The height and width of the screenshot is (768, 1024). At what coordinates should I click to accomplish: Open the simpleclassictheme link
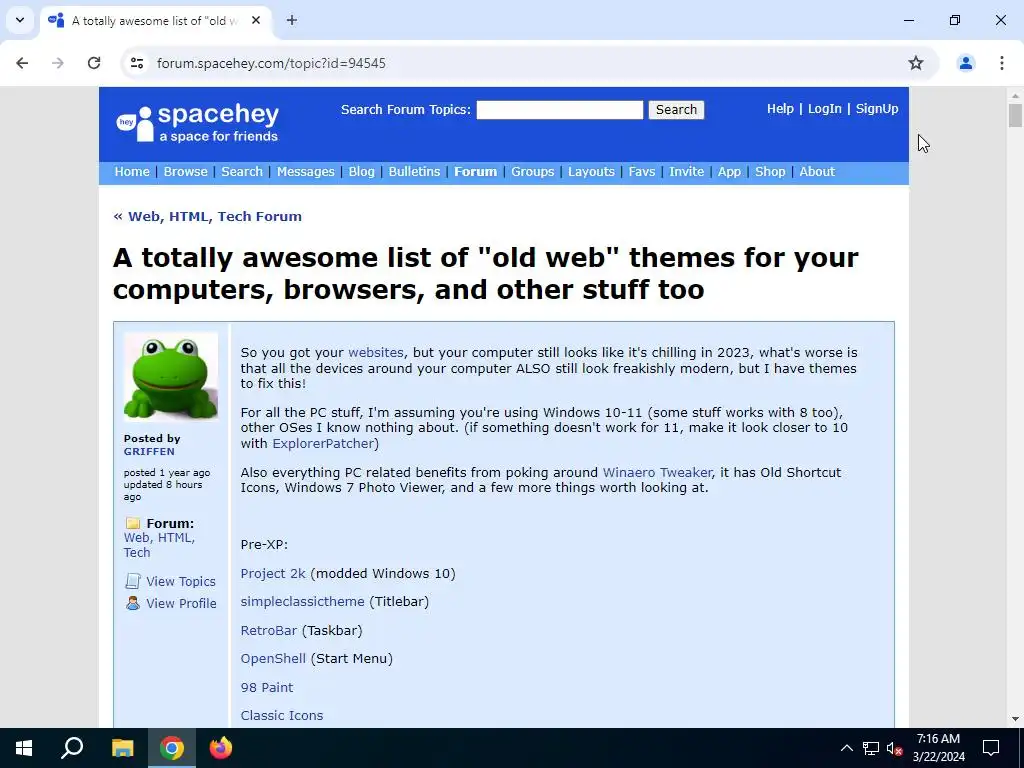302,601
